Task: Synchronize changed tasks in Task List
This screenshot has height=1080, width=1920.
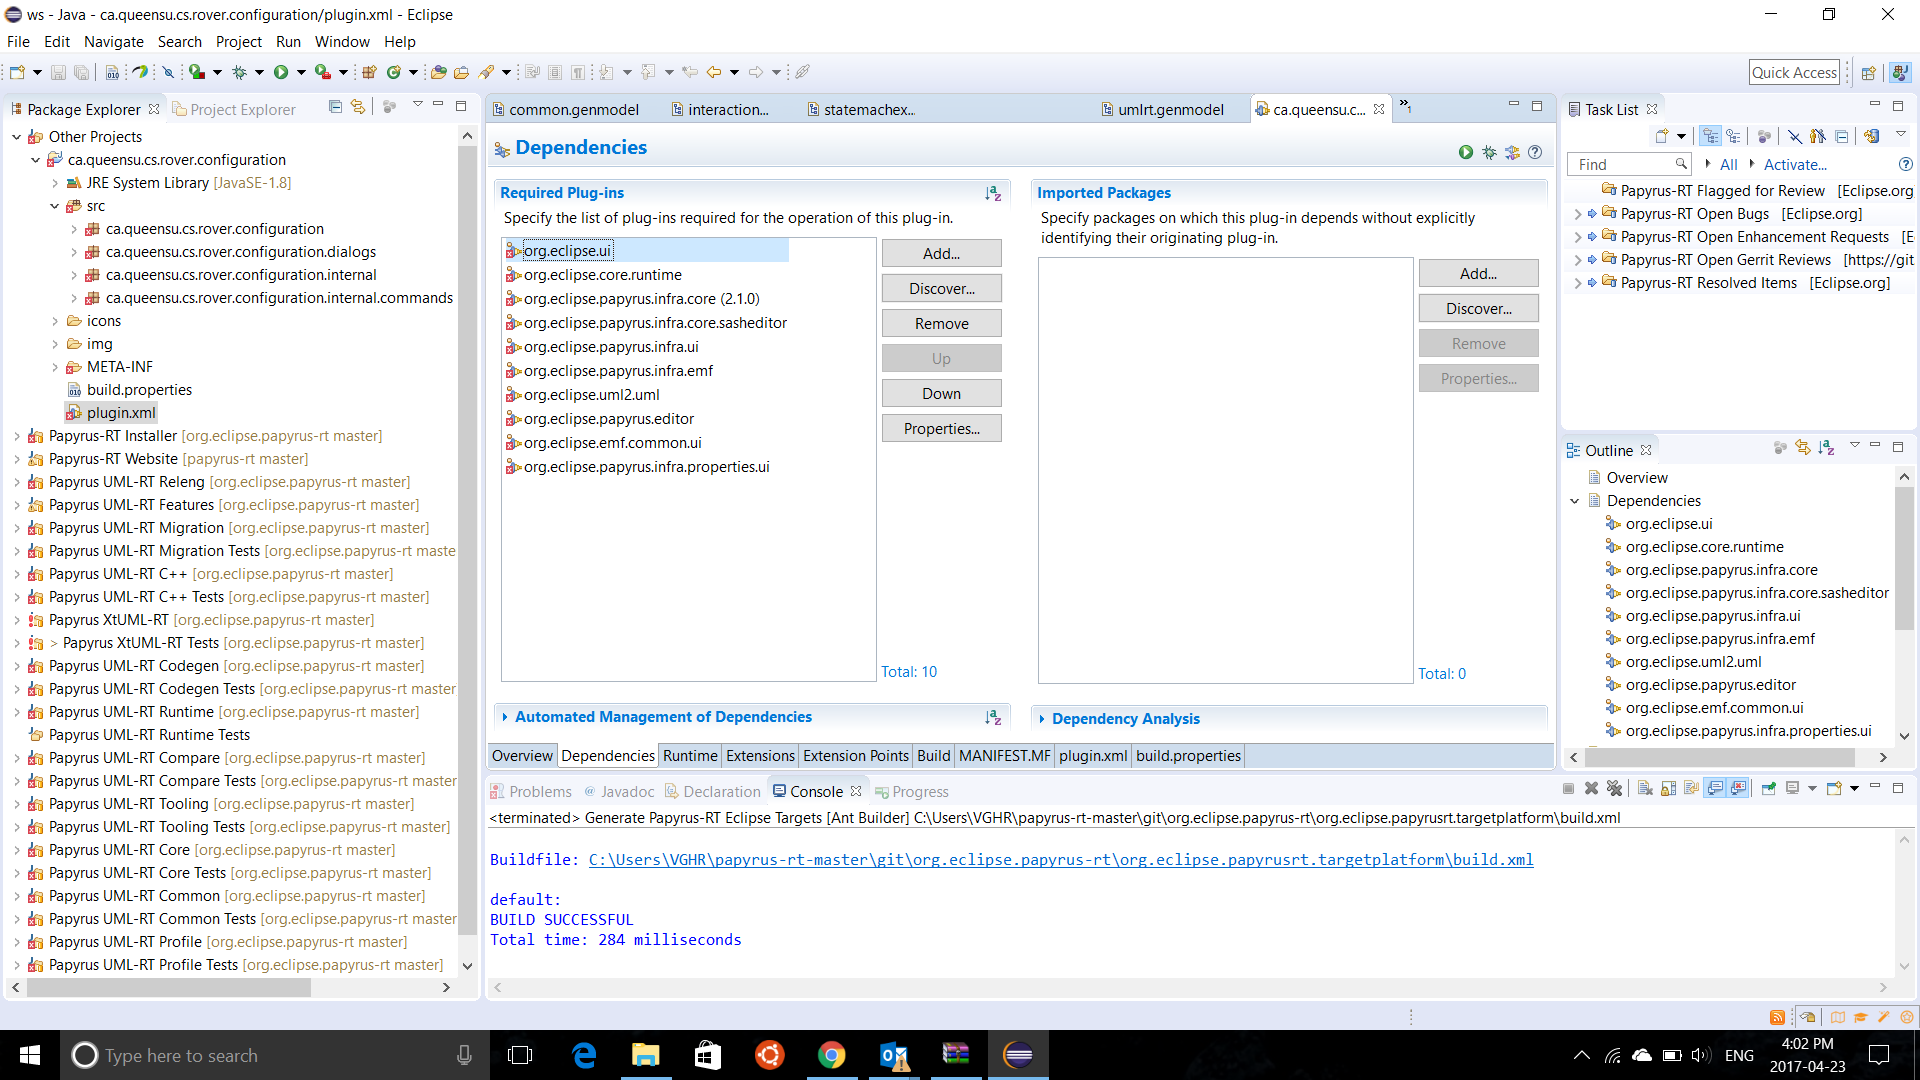Action: pos(1872,136)
